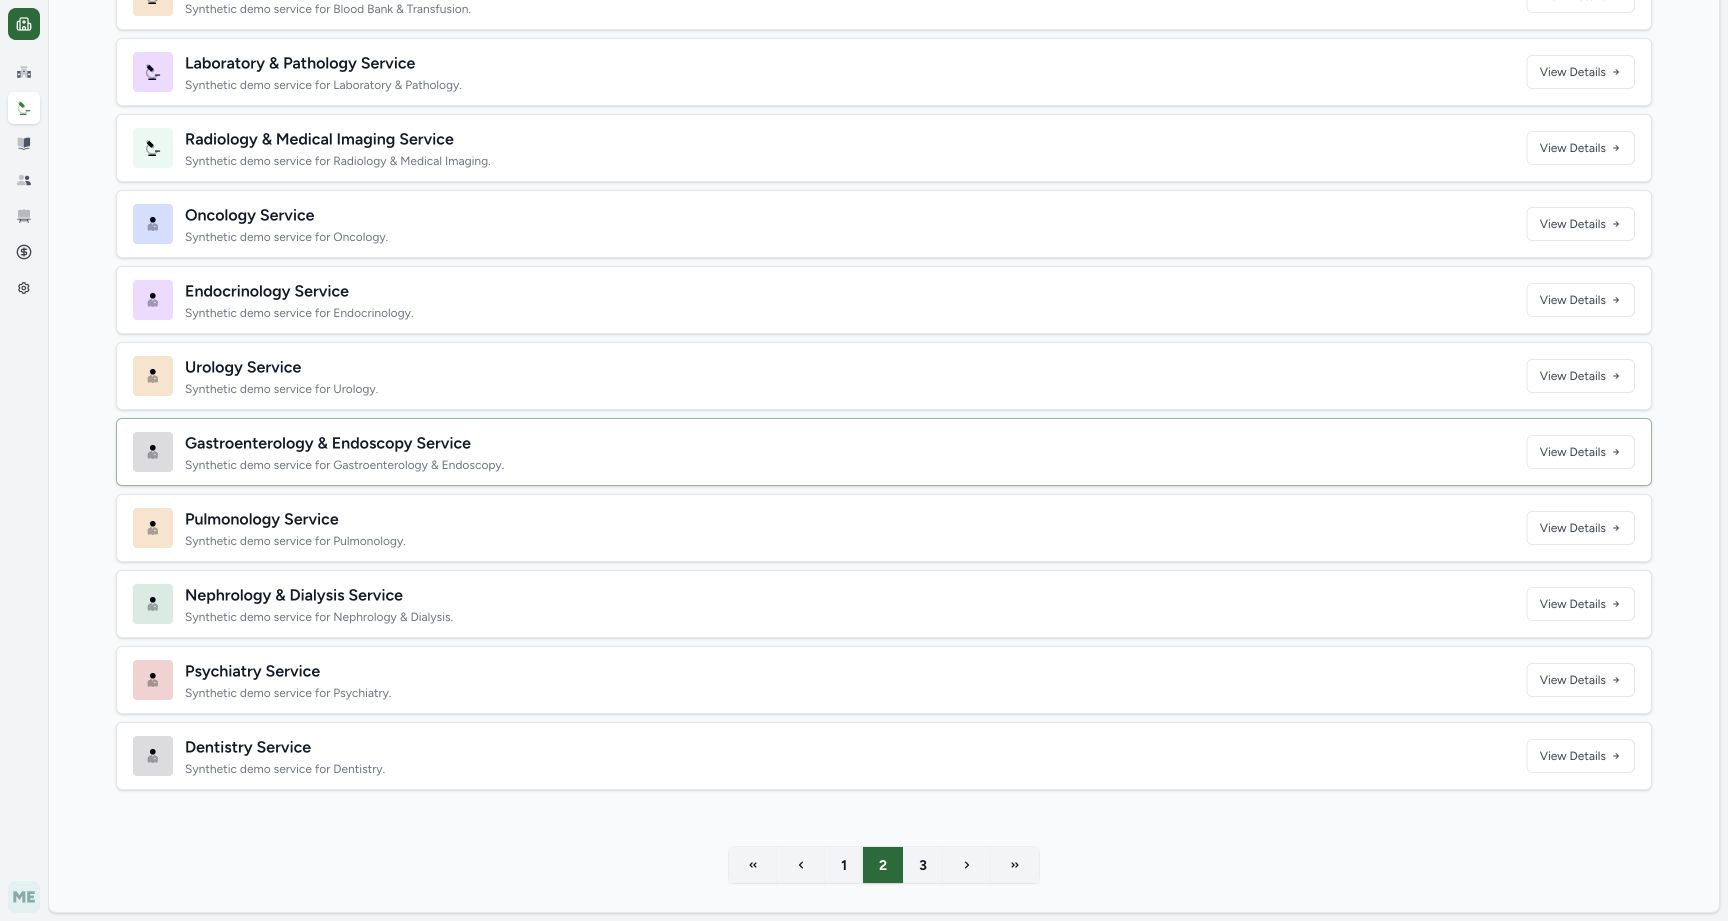The width and height of the screenshot is (1728, 921).
Task: View details for Psychiatry Service
Action: click(1580, 680)
